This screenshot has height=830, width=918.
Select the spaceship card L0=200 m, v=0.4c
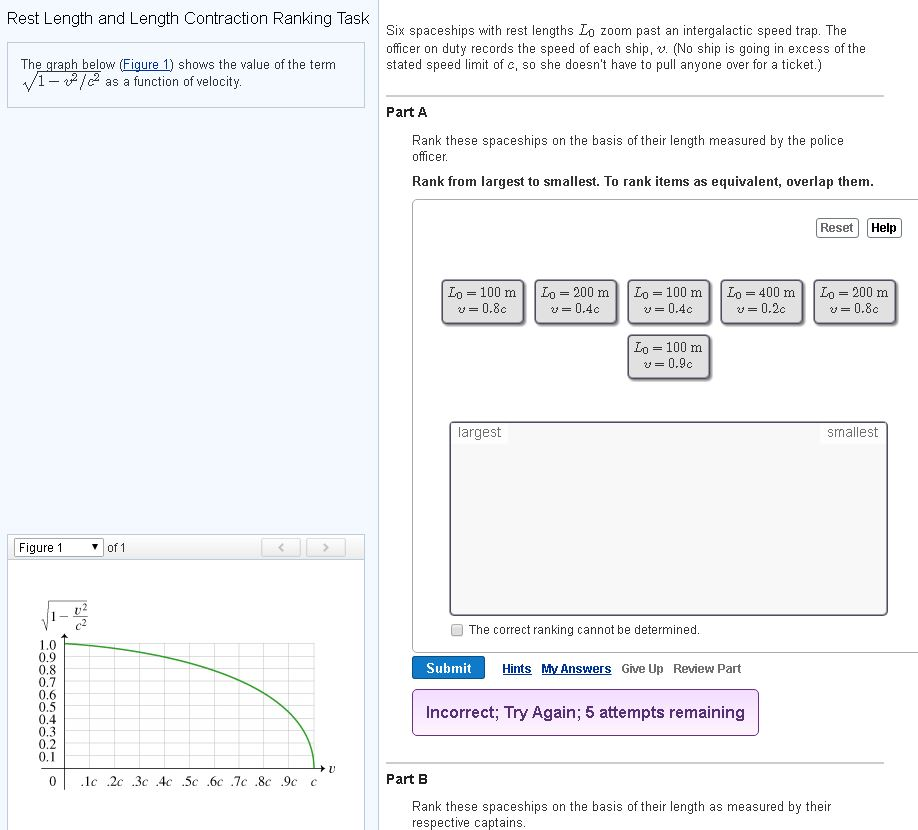(x=575, y=301)
